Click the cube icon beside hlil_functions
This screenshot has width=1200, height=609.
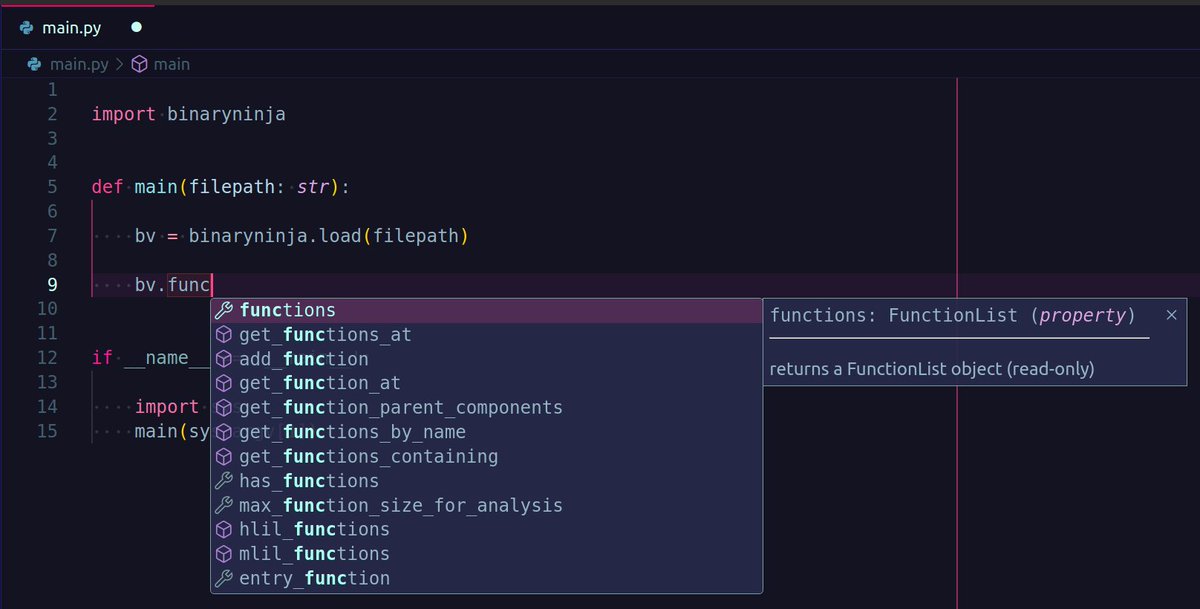[x=224, y=530]
